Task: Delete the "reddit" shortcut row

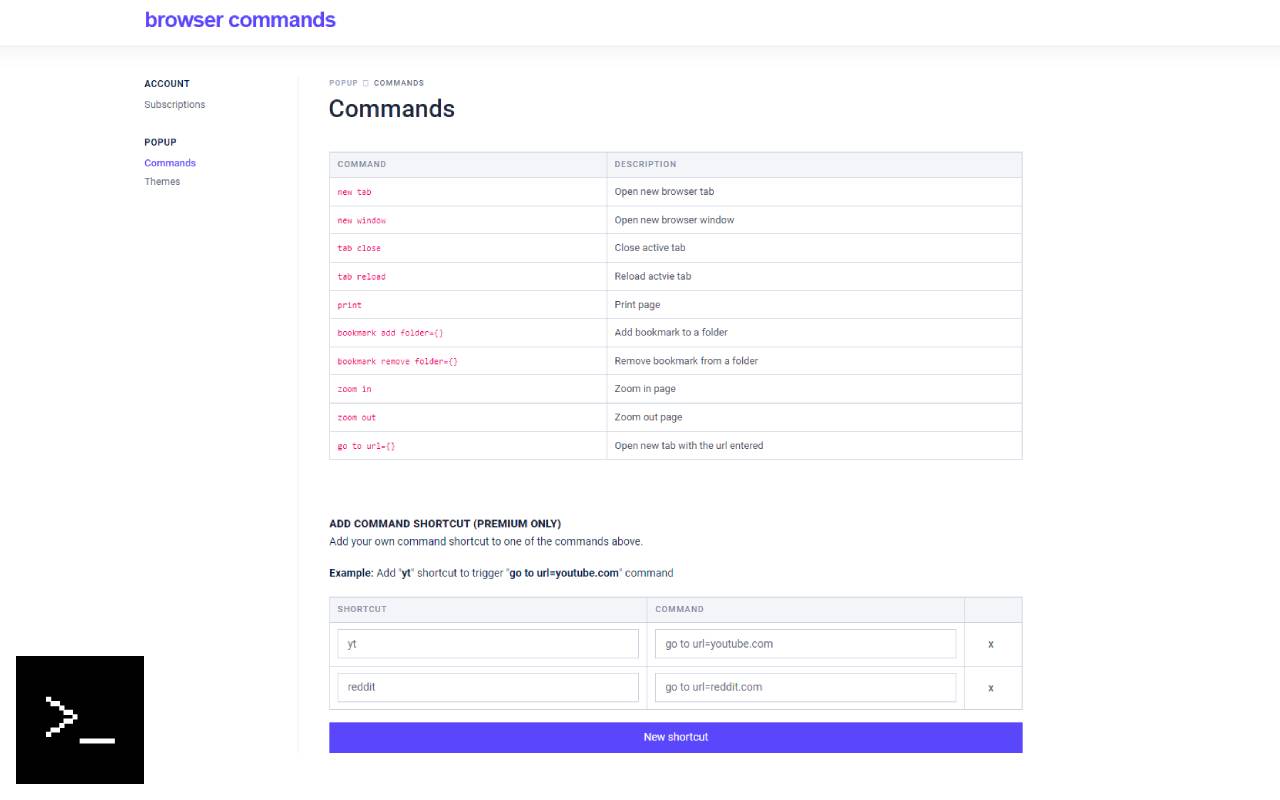Action: tap(990, 688)
